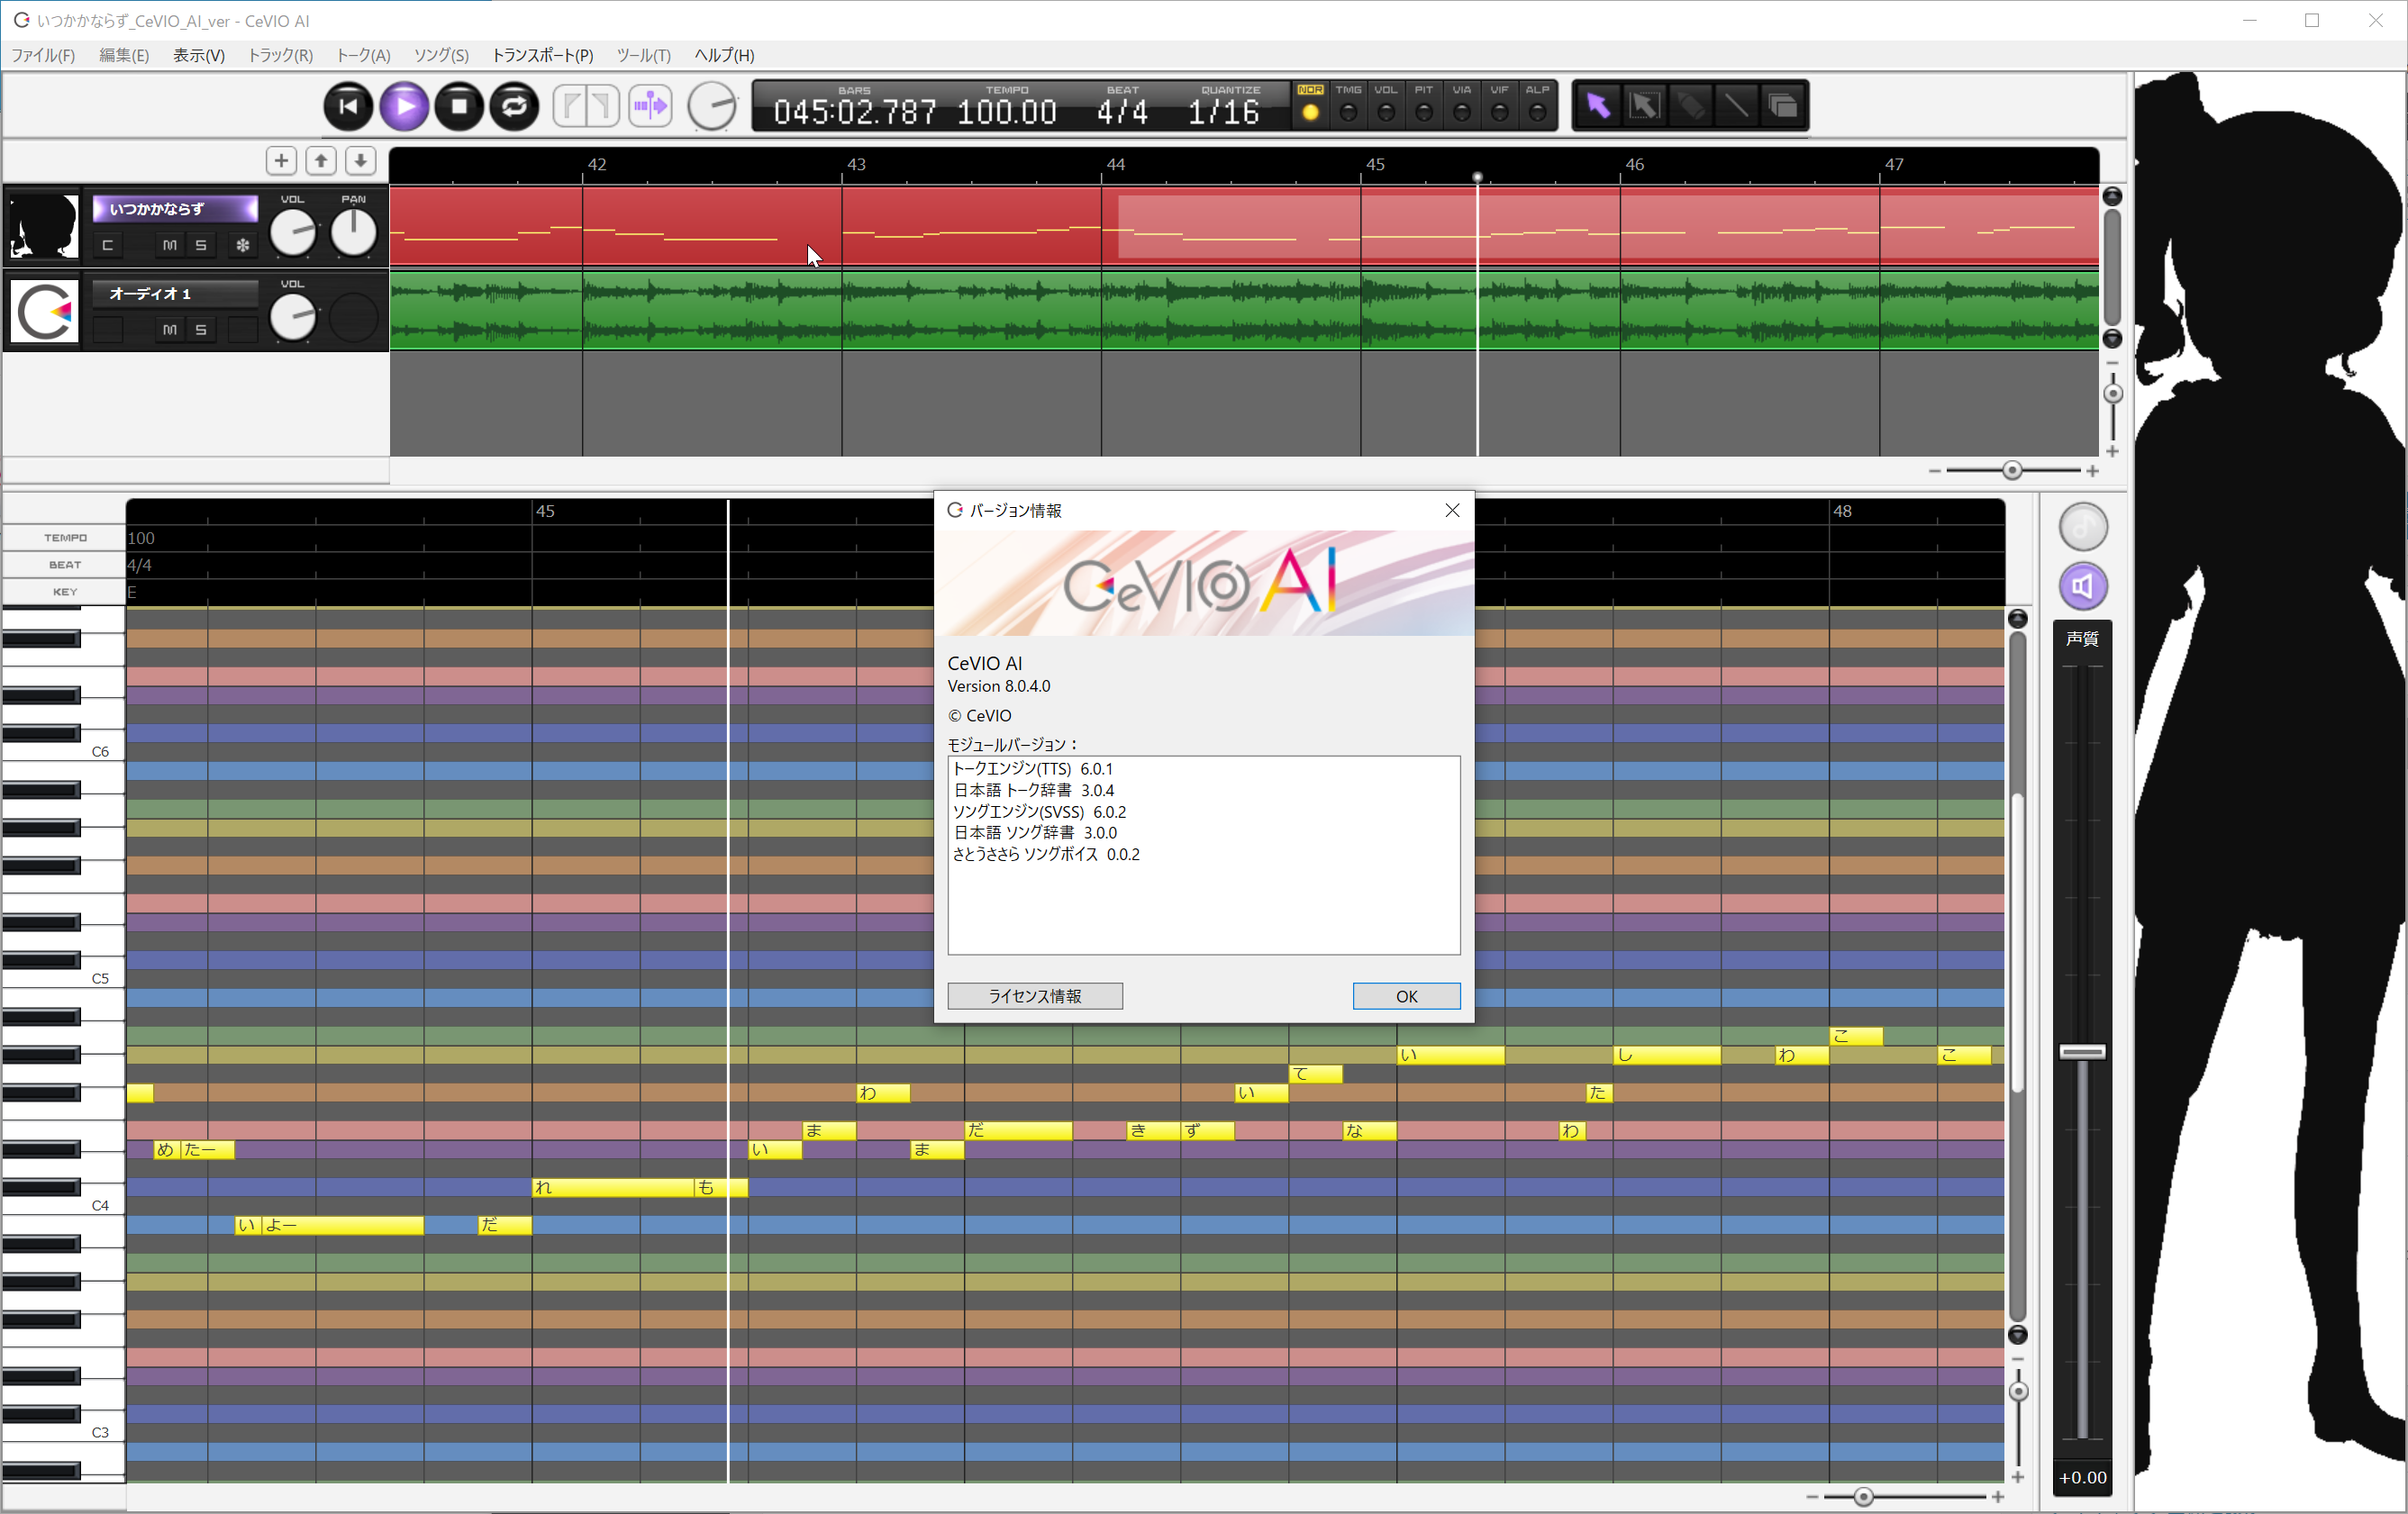Open the トランスポート(P) menu
2408x1514 pixels.
[542, 55]
